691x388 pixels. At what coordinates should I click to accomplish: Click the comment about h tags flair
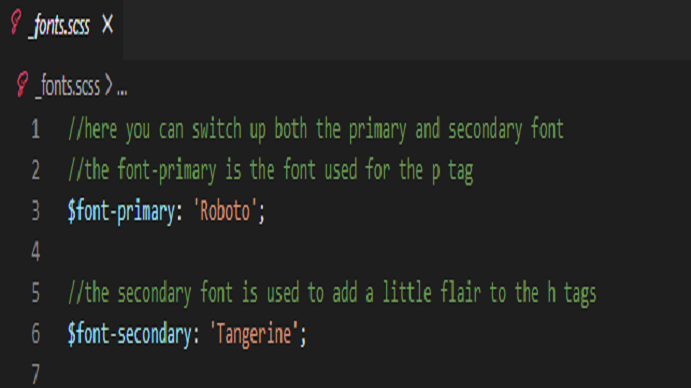pos(332,293)
